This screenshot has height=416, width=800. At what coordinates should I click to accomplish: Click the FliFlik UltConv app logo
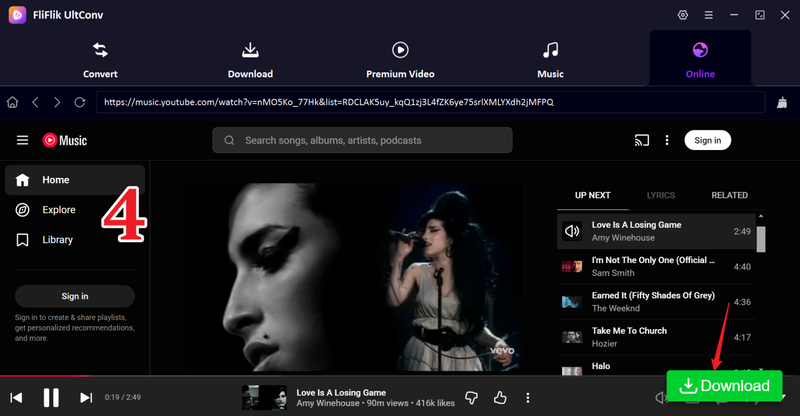[17, 15]
